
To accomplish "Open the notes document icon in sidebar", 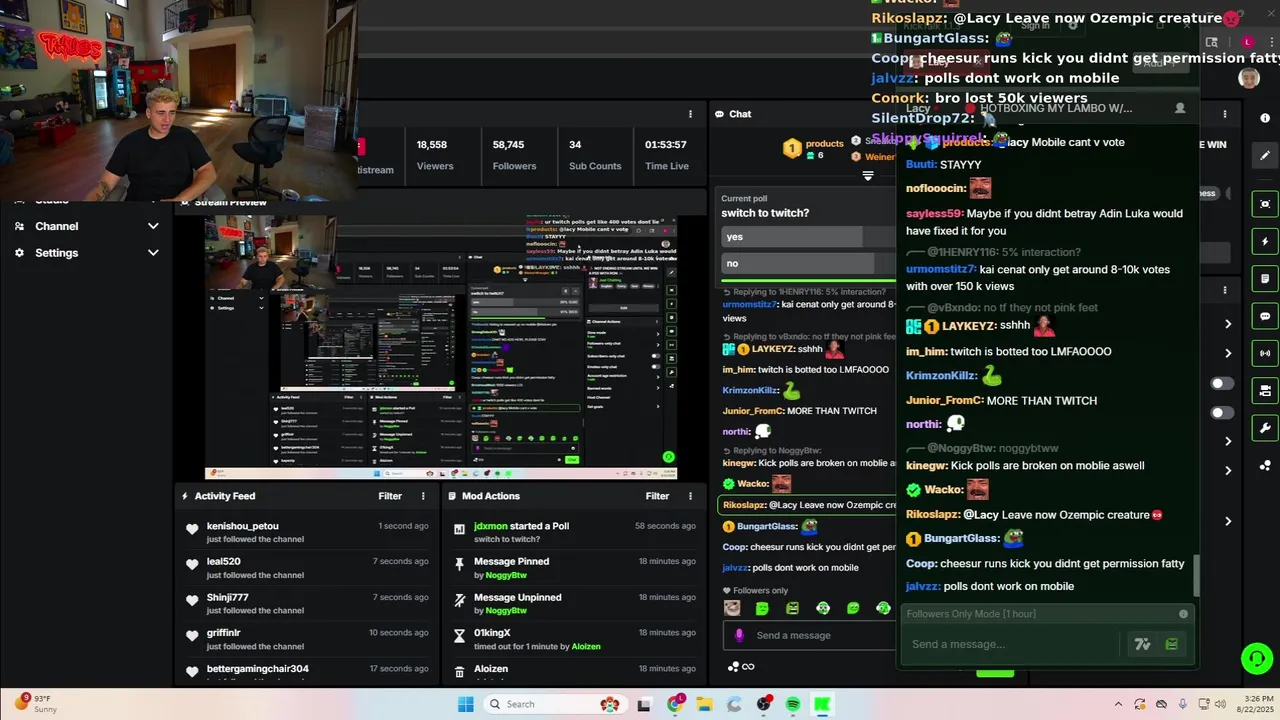I will tap(1265, 279).
